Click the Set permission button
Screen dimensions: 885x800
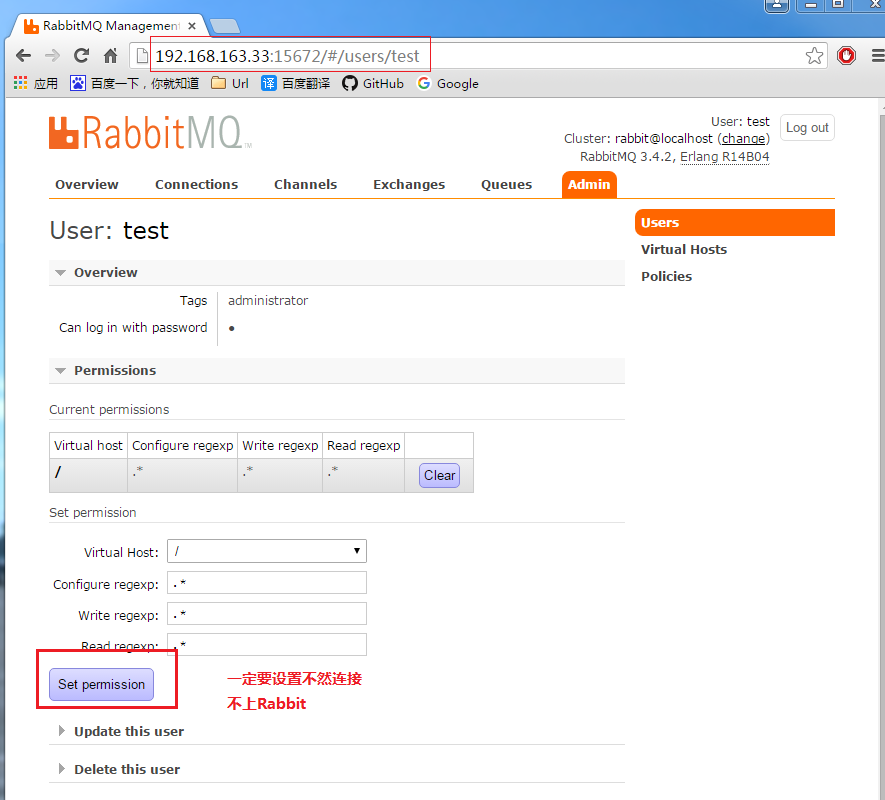pos(102,684)
